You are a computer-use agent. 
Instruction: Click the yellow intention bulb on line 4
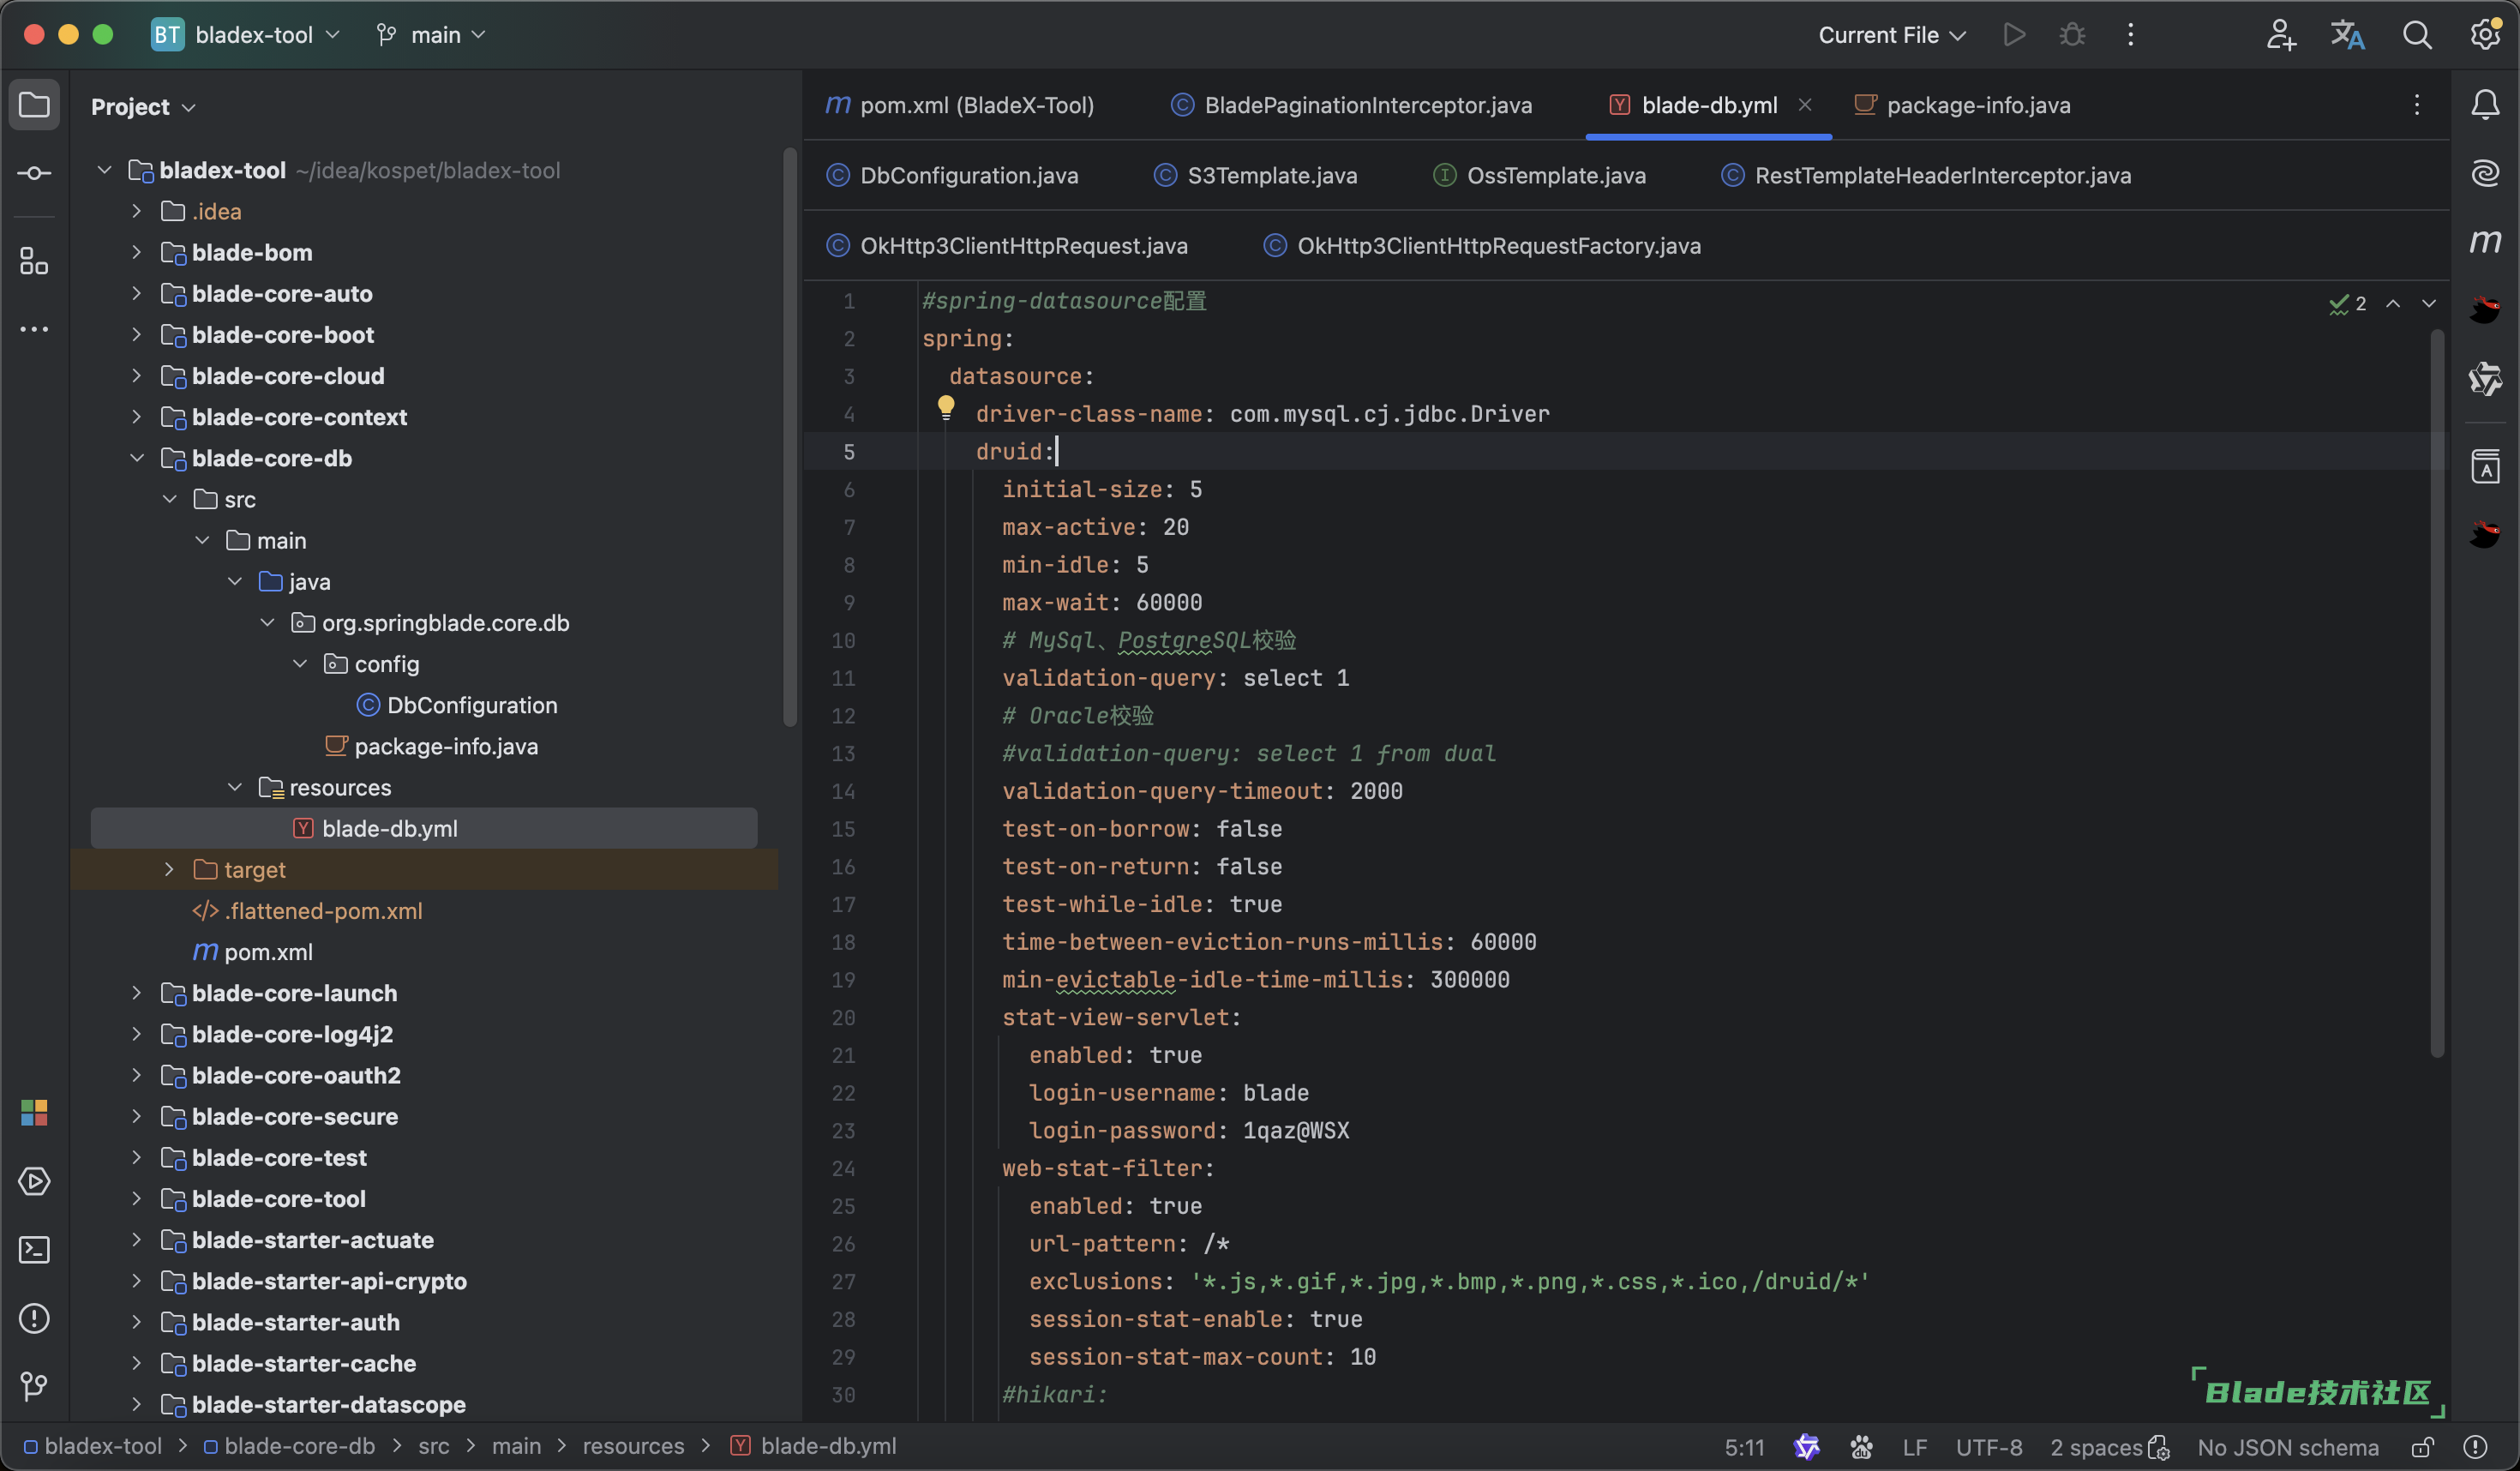945,408
